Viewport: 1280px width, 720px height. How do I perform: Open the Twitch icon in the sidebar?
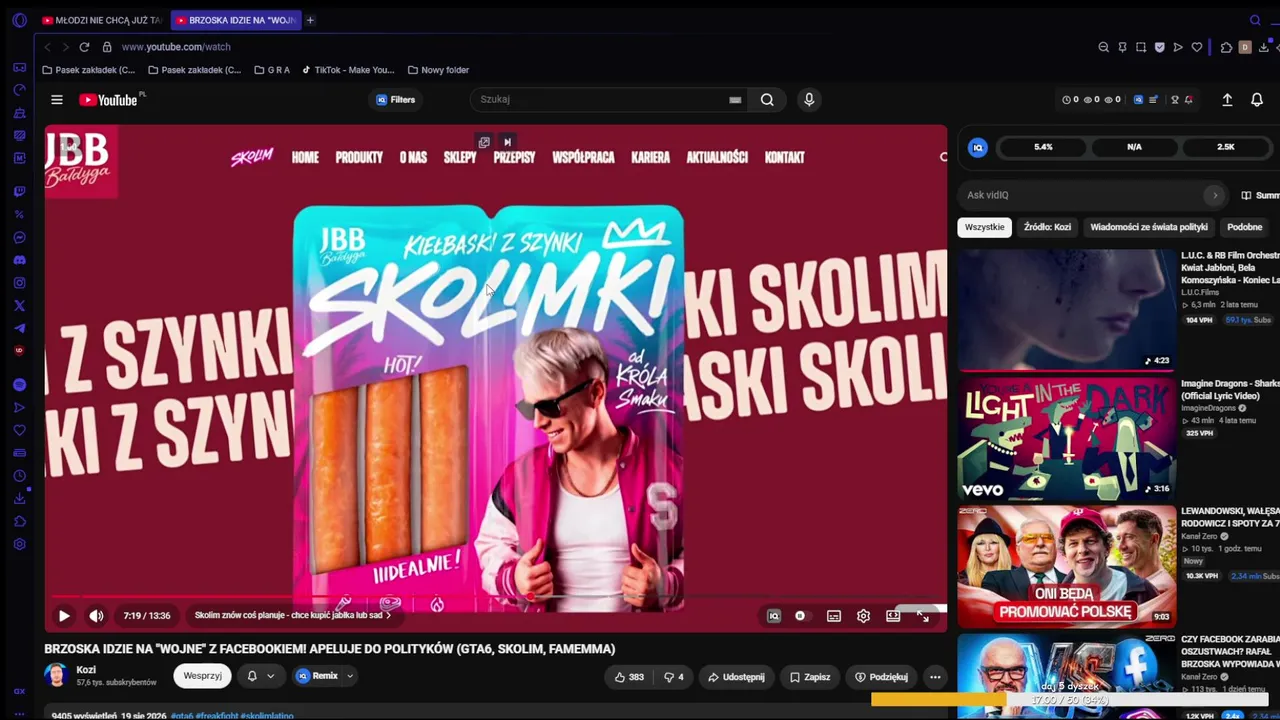19,191
